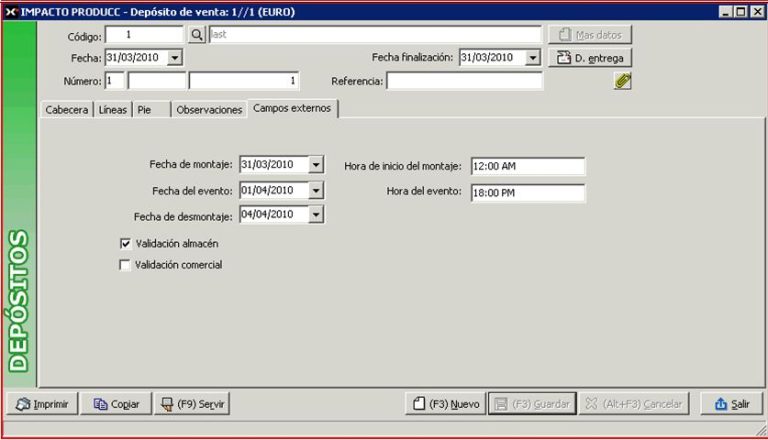Enable the Validación comercial checkbox
Image resolution: width=768 pixels, height=440 pixels.
[x=125, y=265]
